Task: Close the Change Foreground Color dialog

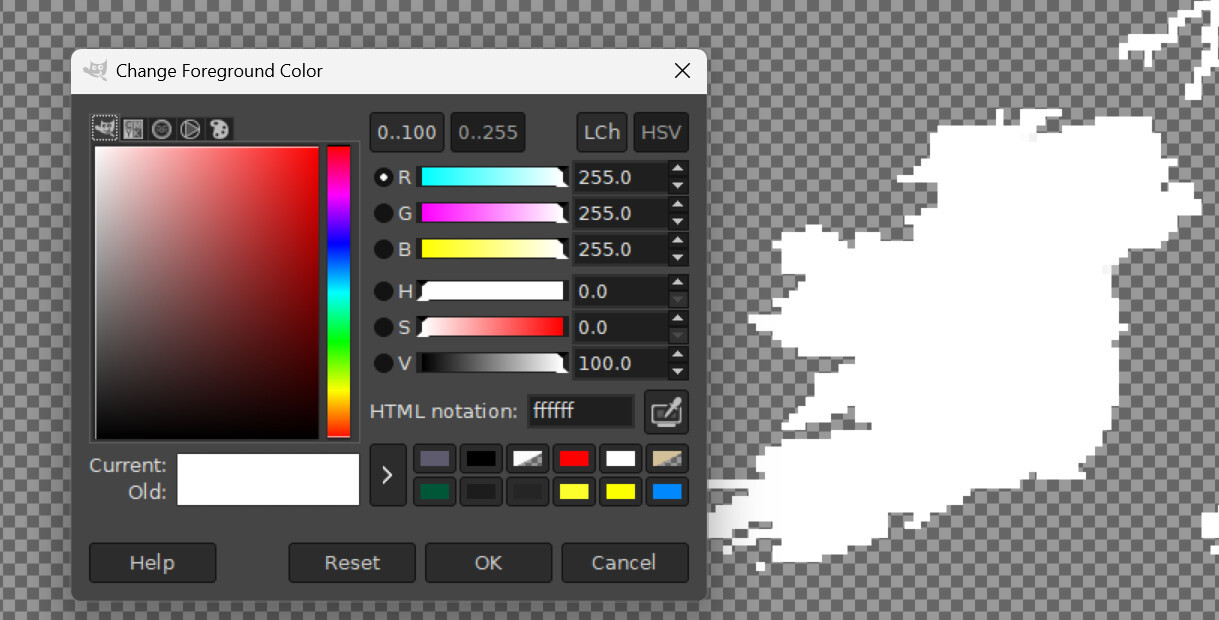Action: point(682,71)
